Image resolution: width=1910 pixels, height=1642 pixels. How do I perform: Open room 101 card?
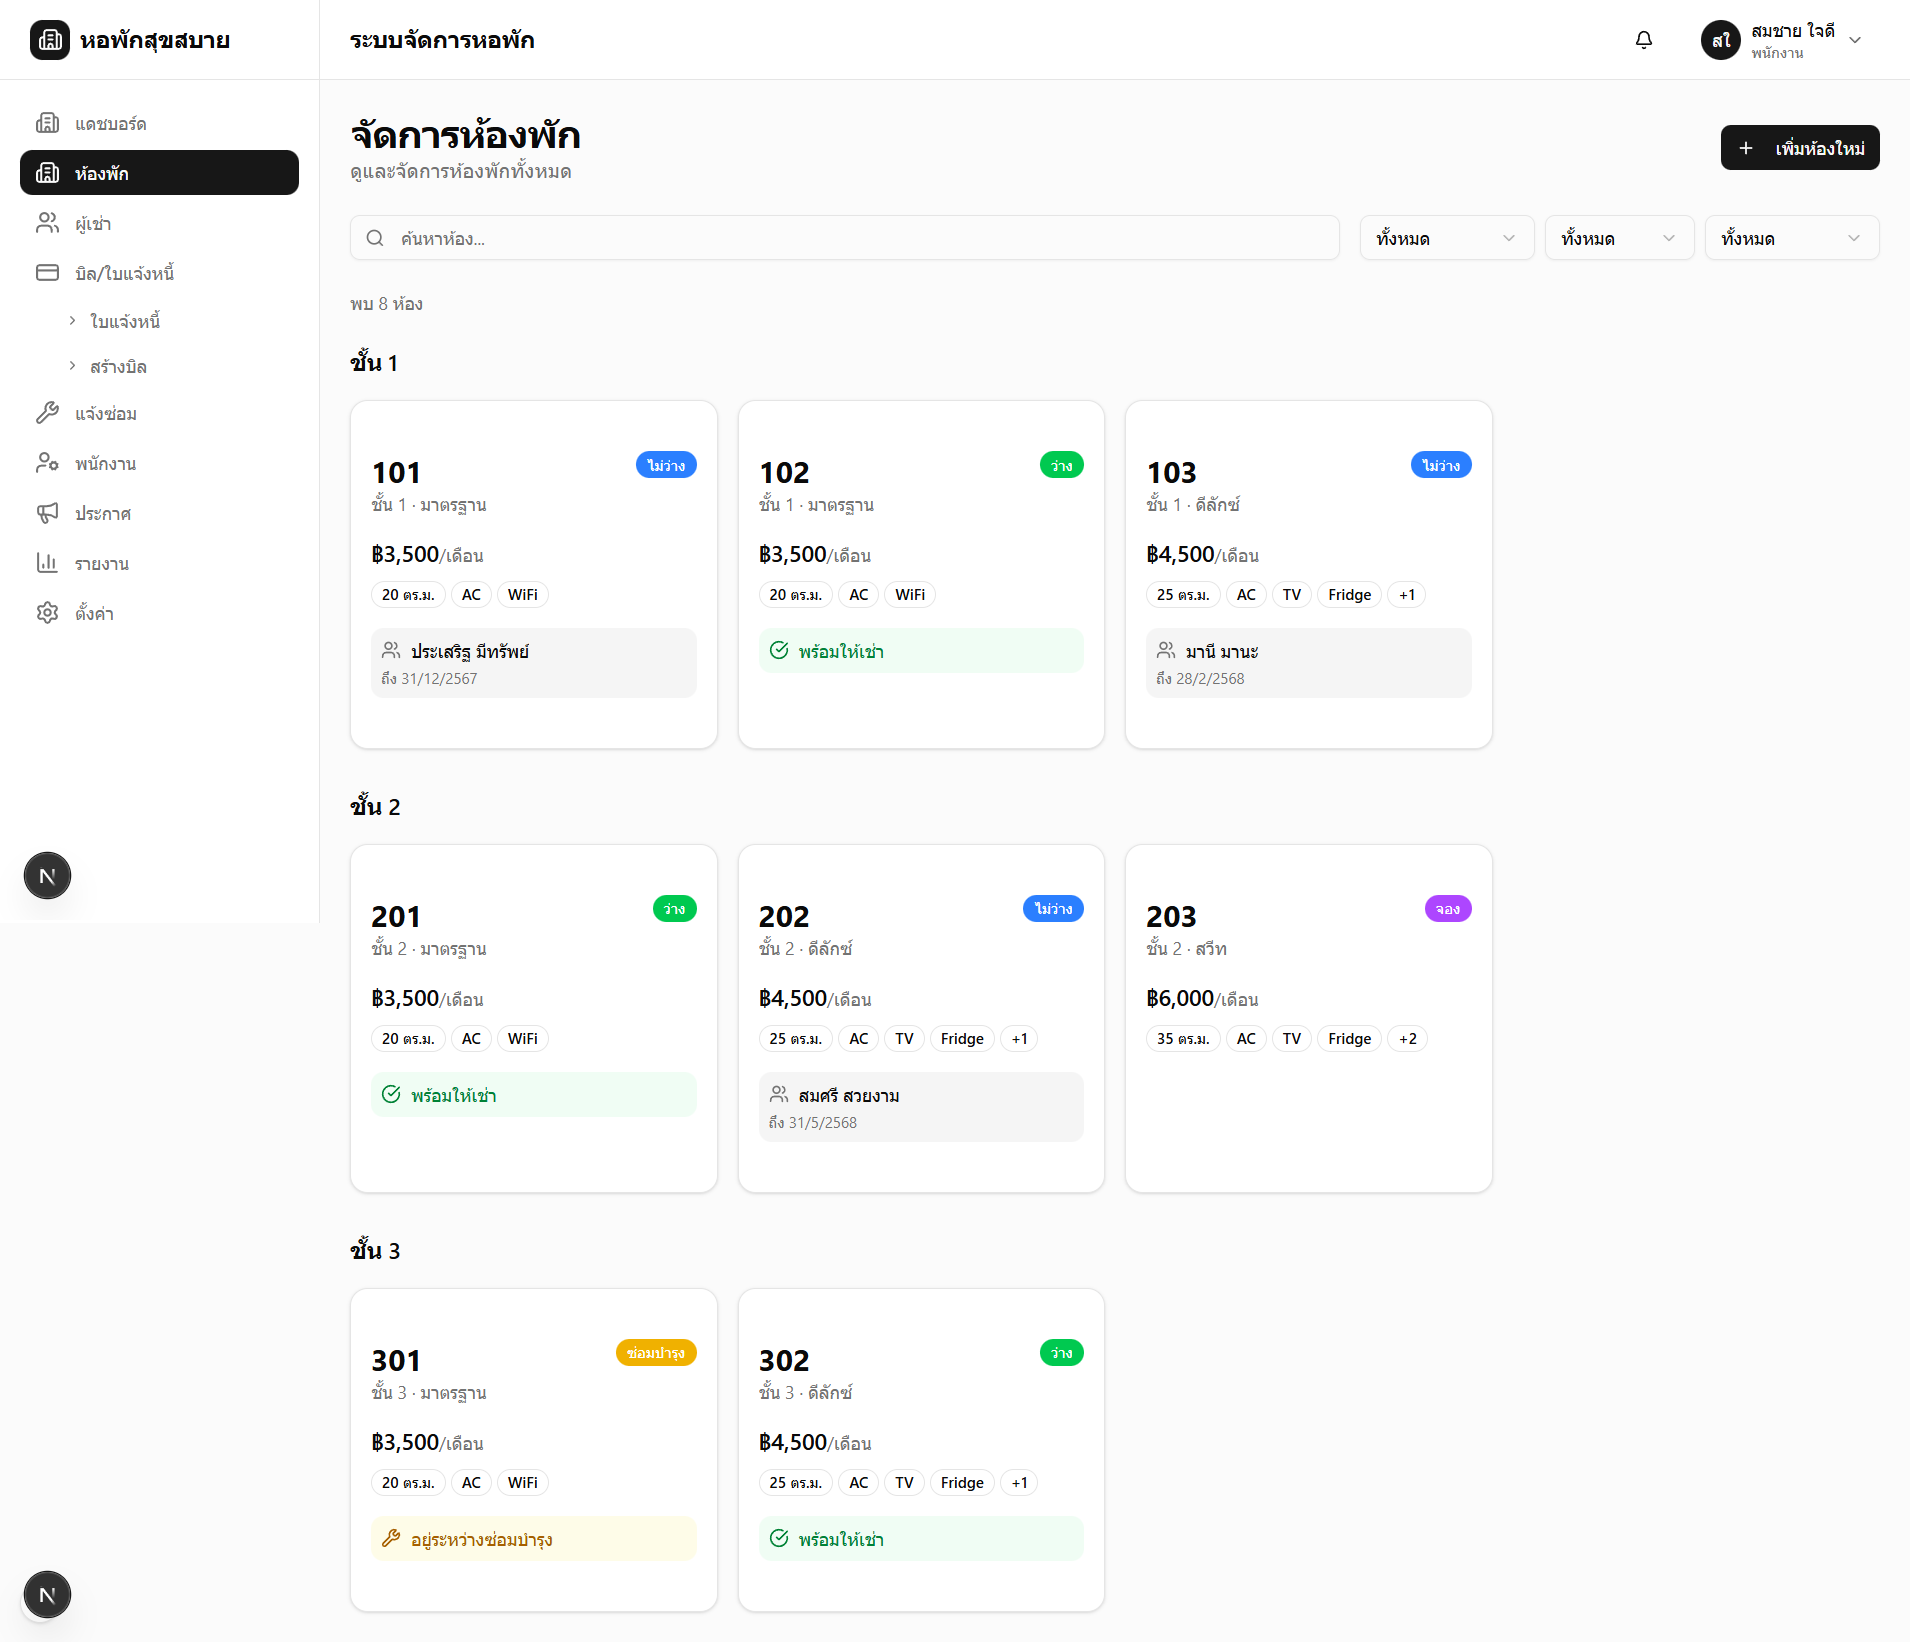point(534,575)
